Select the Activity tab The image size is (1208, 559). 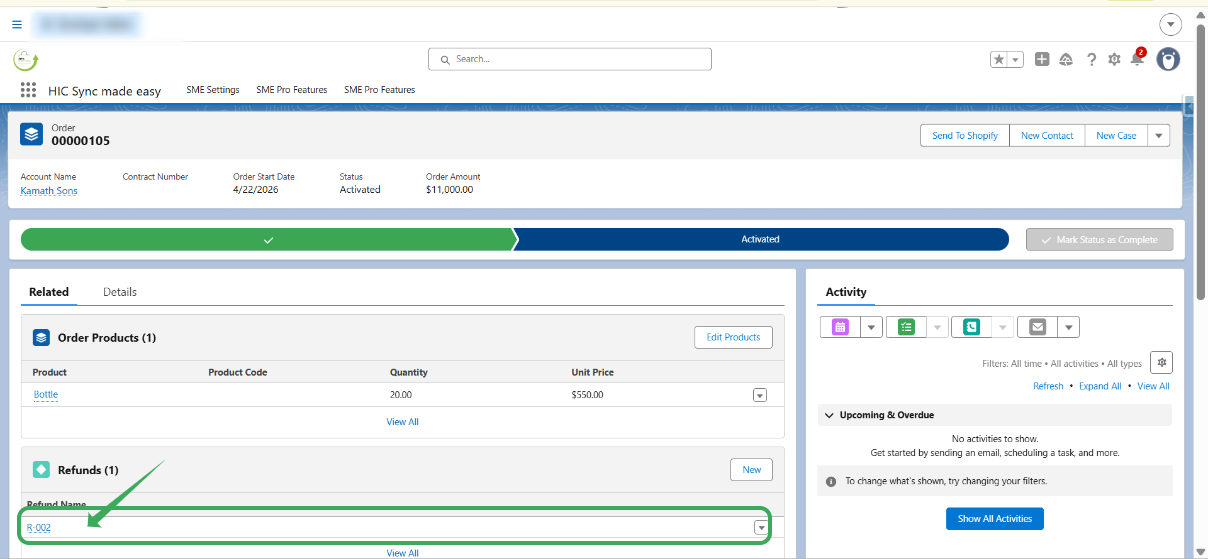tap(846, 292)
